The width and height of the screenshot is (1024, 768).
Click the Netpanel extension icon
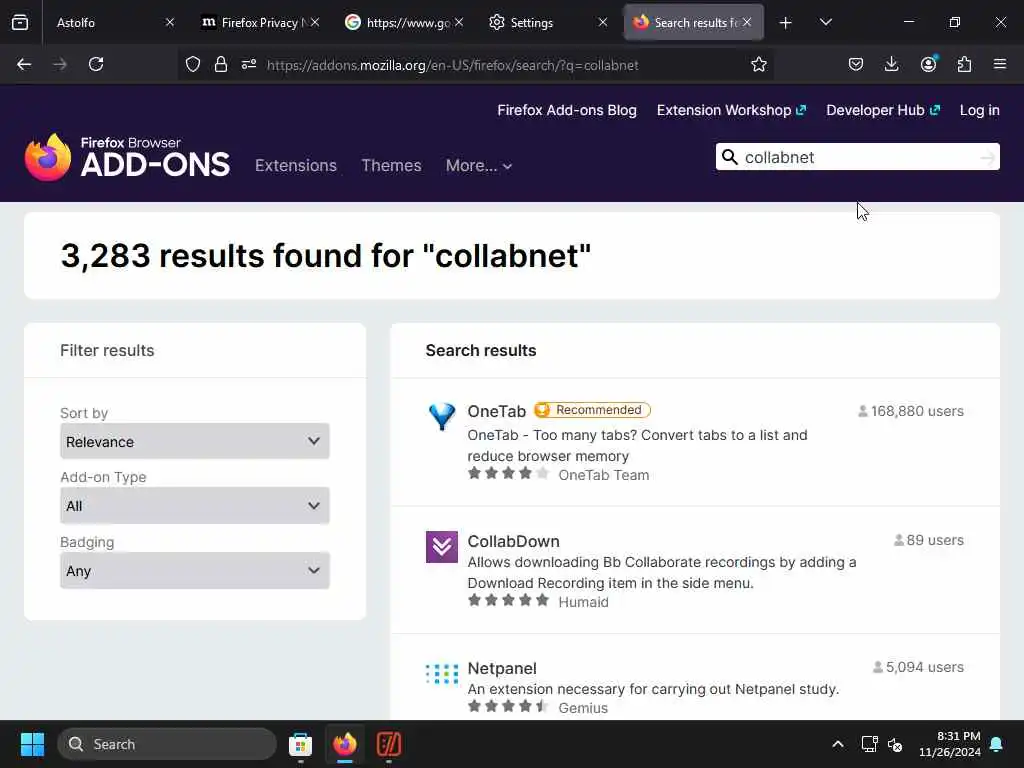click(x=442, y=673)
